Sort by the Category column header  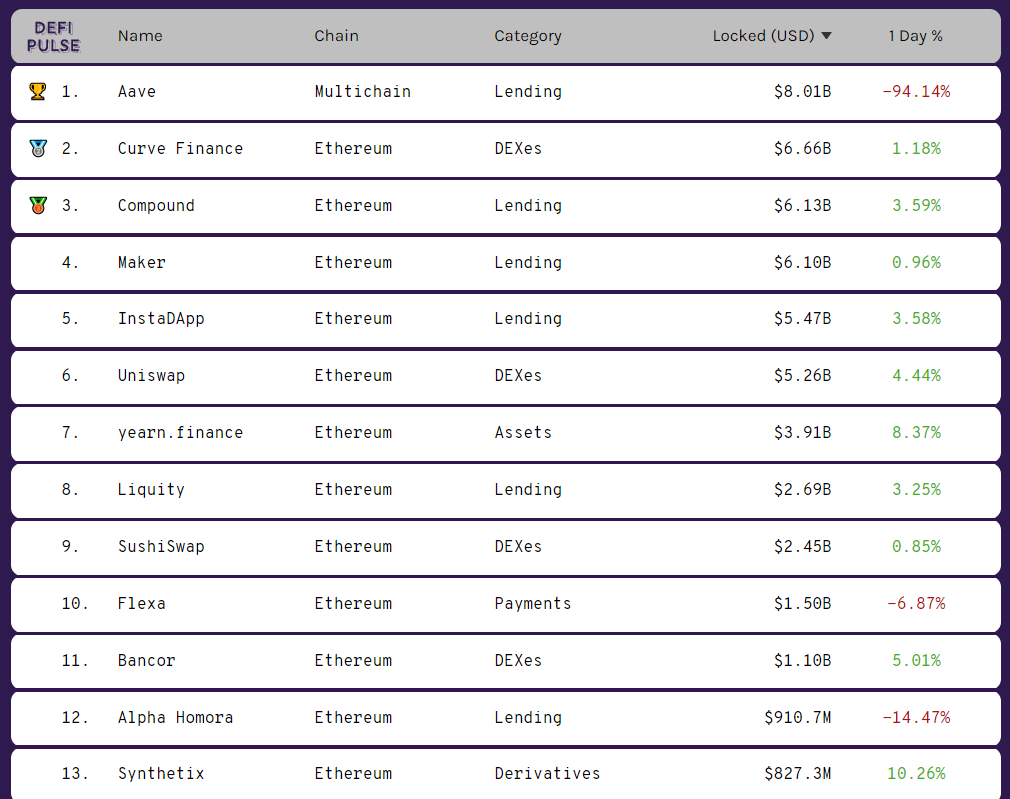click(528, 36)
